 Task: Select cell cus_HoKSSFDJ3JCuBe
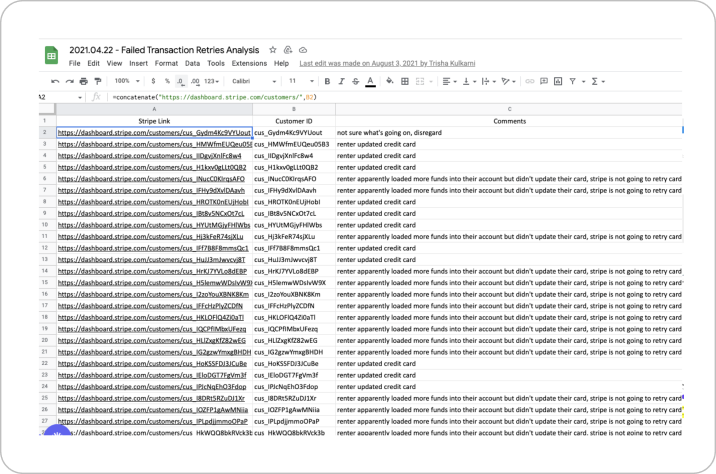pos(294,364)
